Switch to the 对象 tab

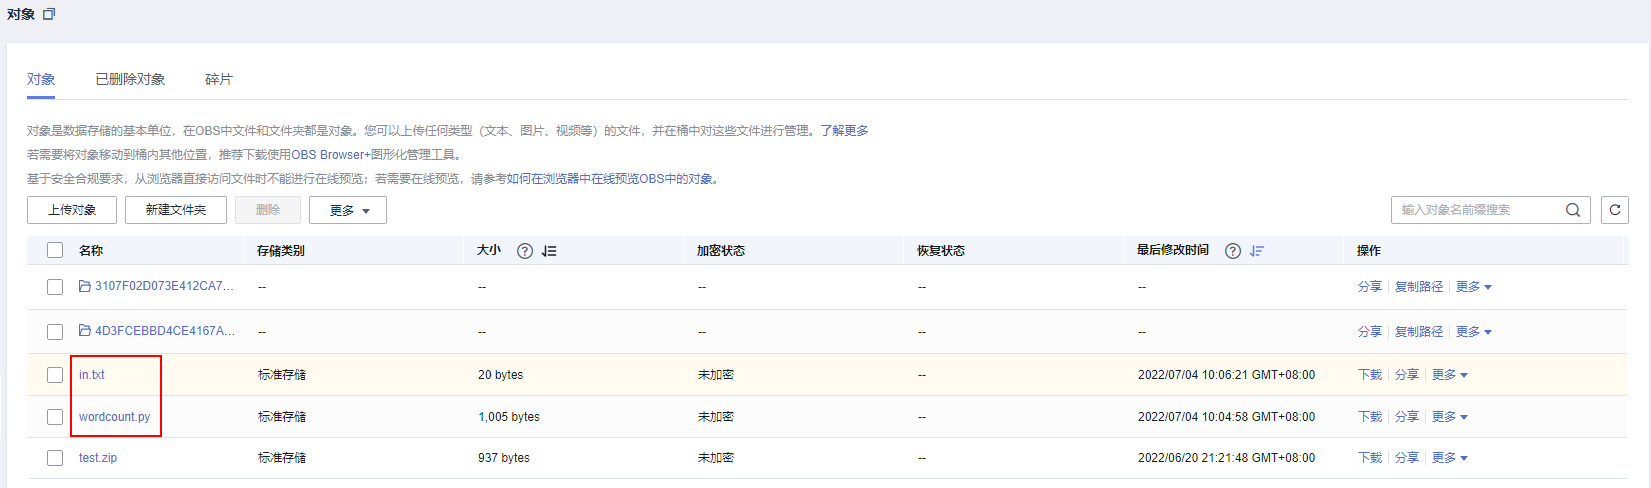coord(41,79)
